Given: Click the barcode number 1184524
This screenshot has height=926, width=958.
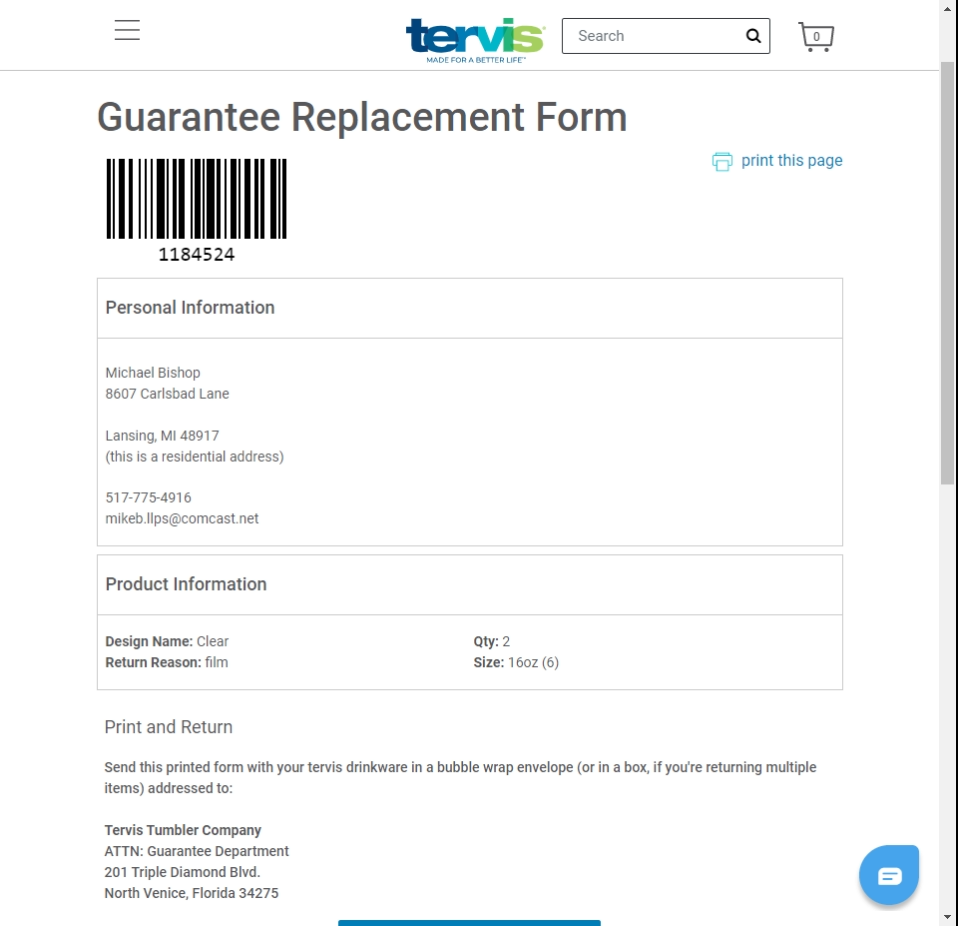Looking at the screenshot, I should coord(197,255).
